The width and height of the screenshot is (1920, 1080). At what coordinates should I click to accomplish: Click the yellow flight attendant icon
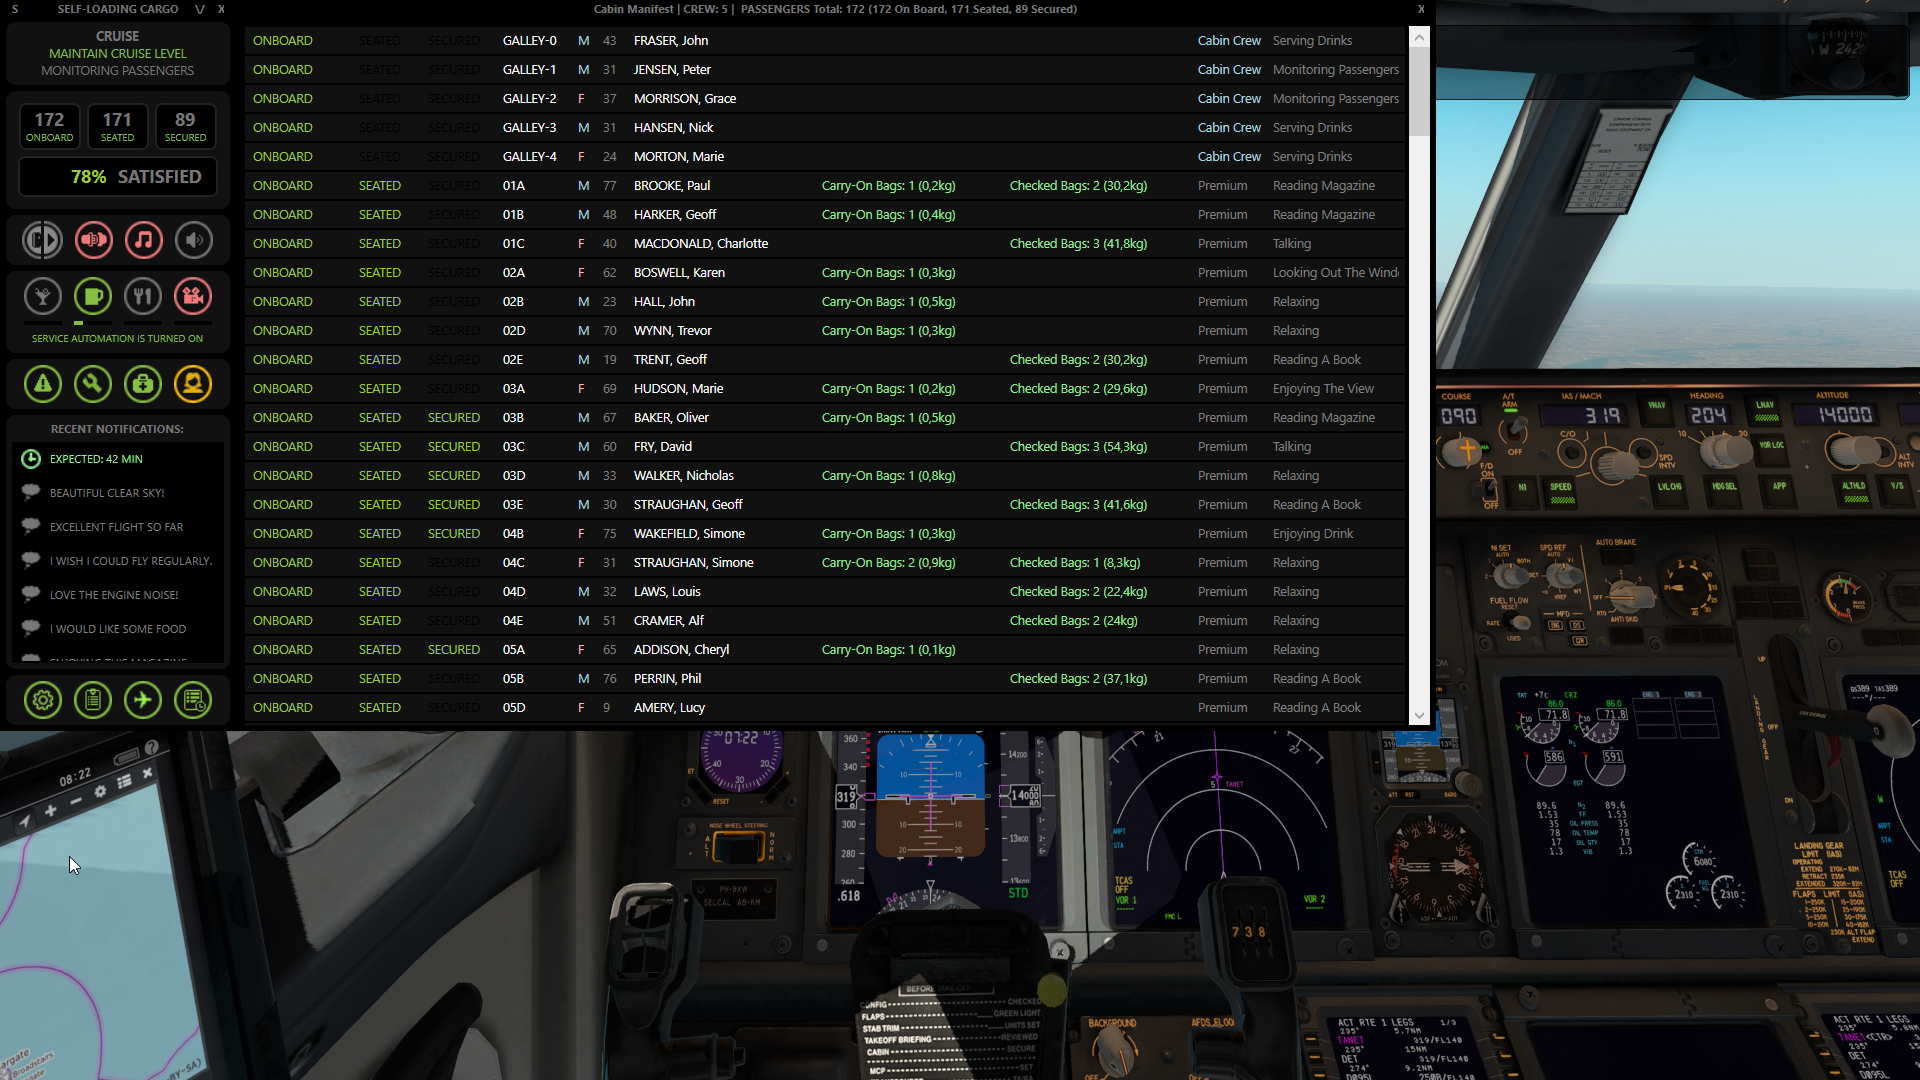(x=193, y=384)
